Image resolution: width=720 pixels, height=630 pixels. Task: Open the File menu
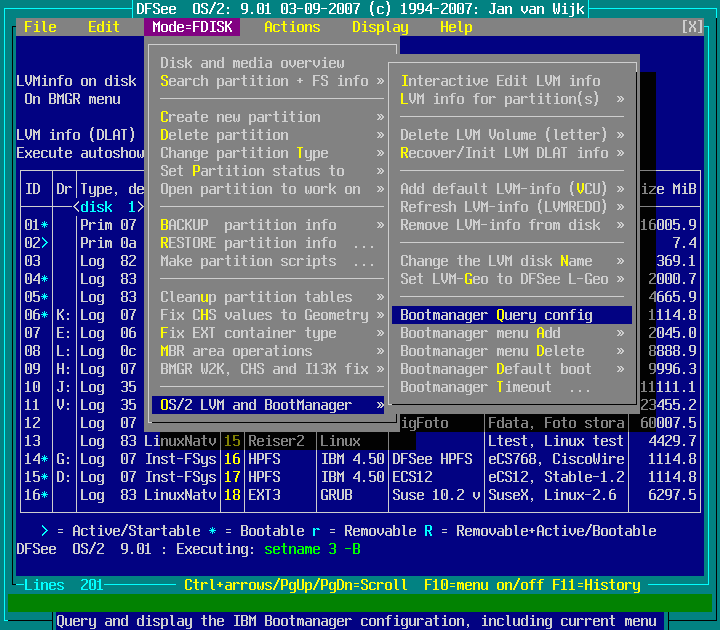[x=40, y=27]
